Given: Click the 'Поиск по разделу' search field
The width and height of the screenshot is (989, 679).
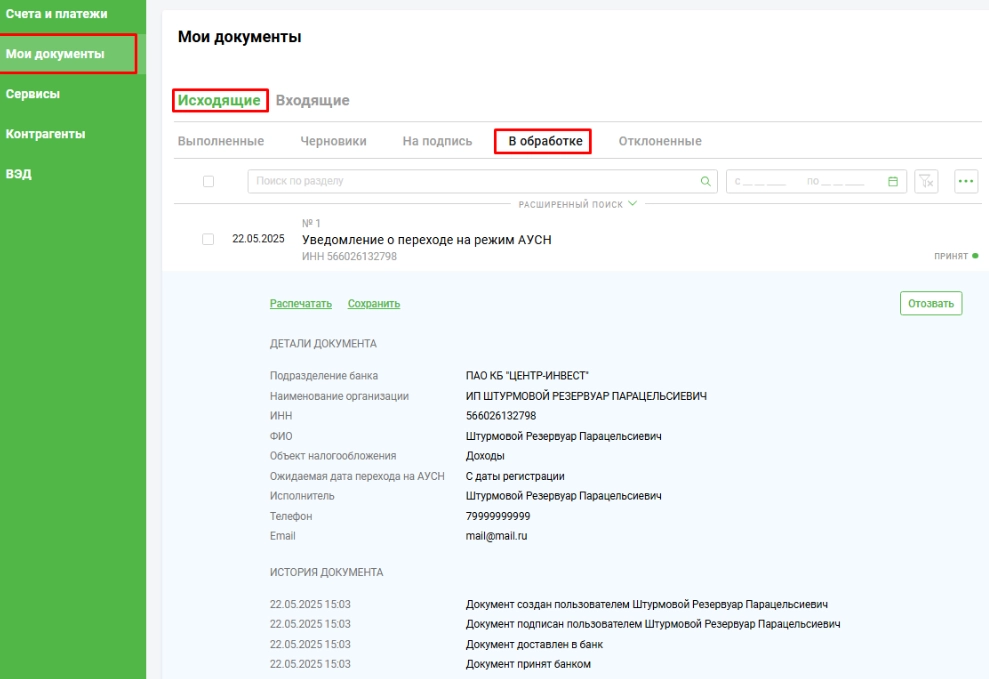Looking at the screenshot, I should 470,182.
